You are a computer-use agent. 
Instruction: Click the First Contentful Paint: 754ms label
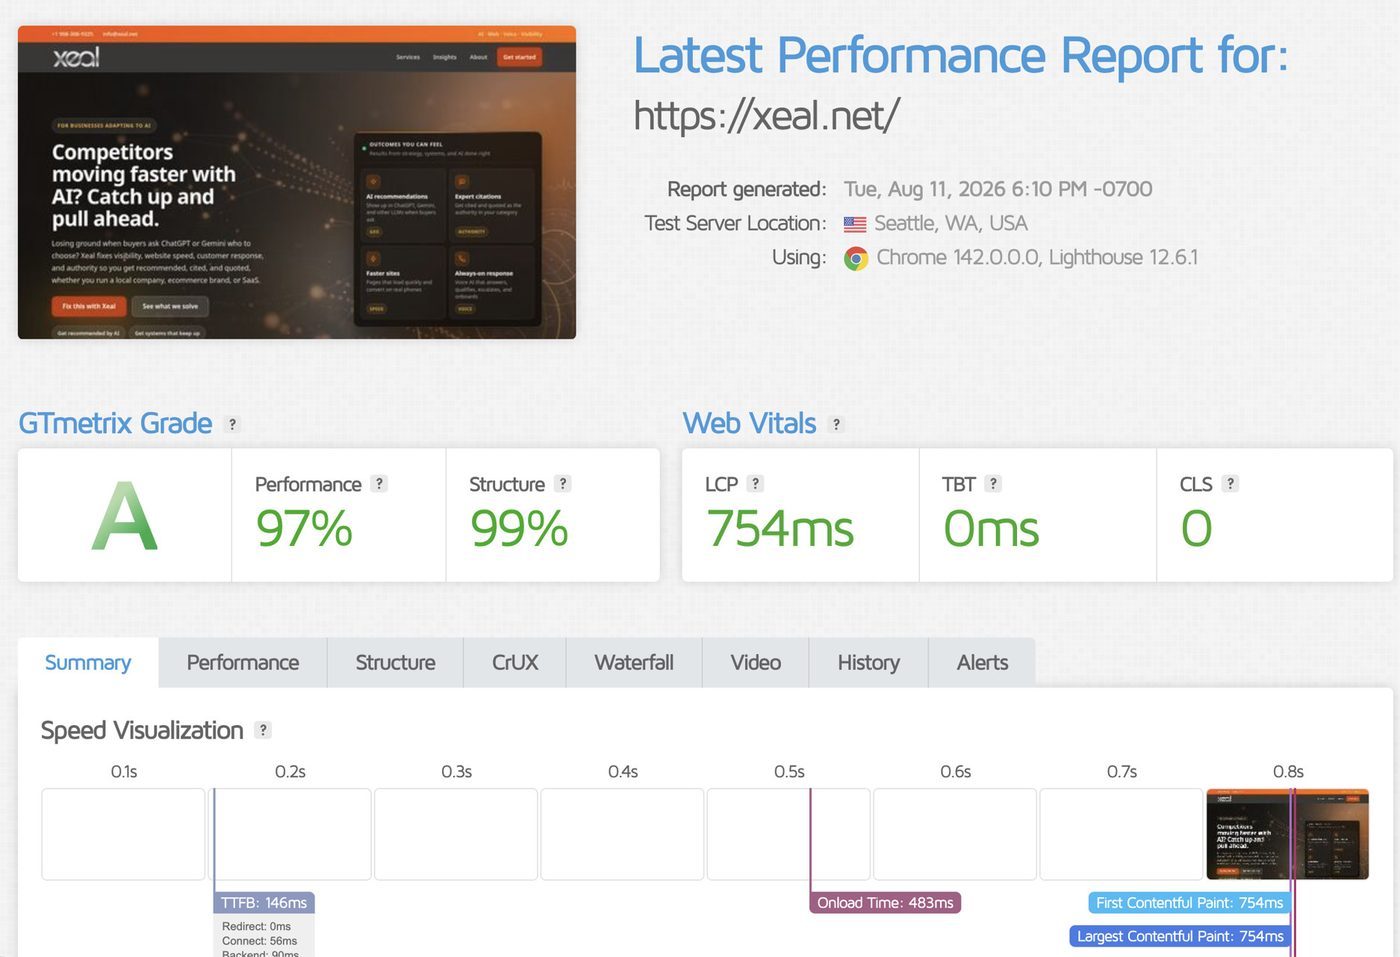[1189, 903]
